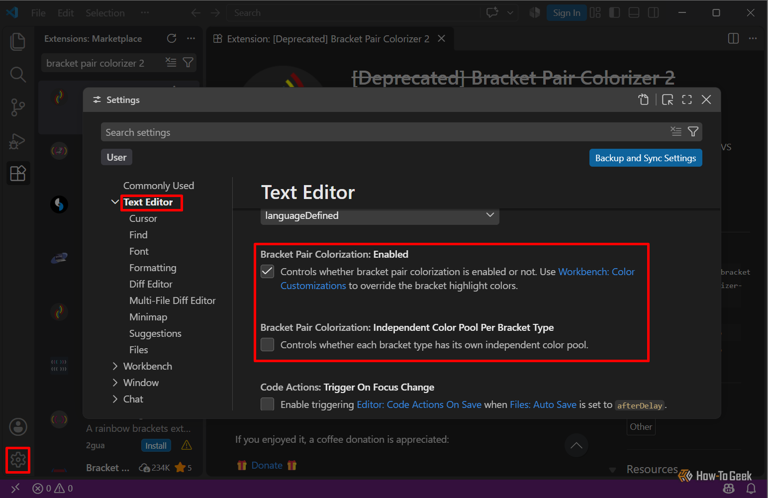The image size is (768, 498).
Task: Open the Run and Debug view
Action: (x=18, y=141)
